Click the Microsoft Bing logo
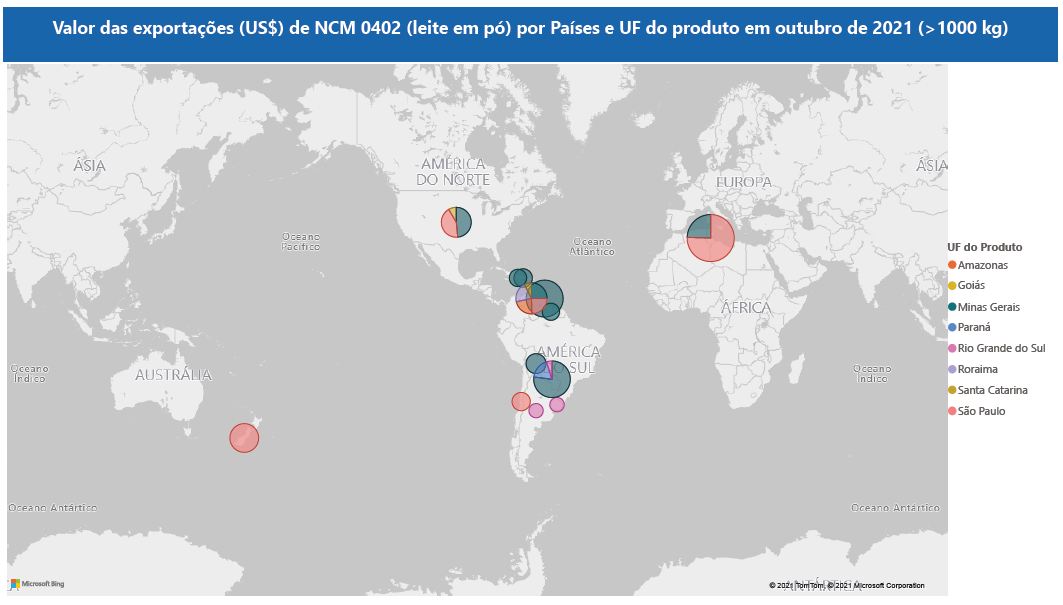Screen dimensions: 1063x605 coord(38,583)
